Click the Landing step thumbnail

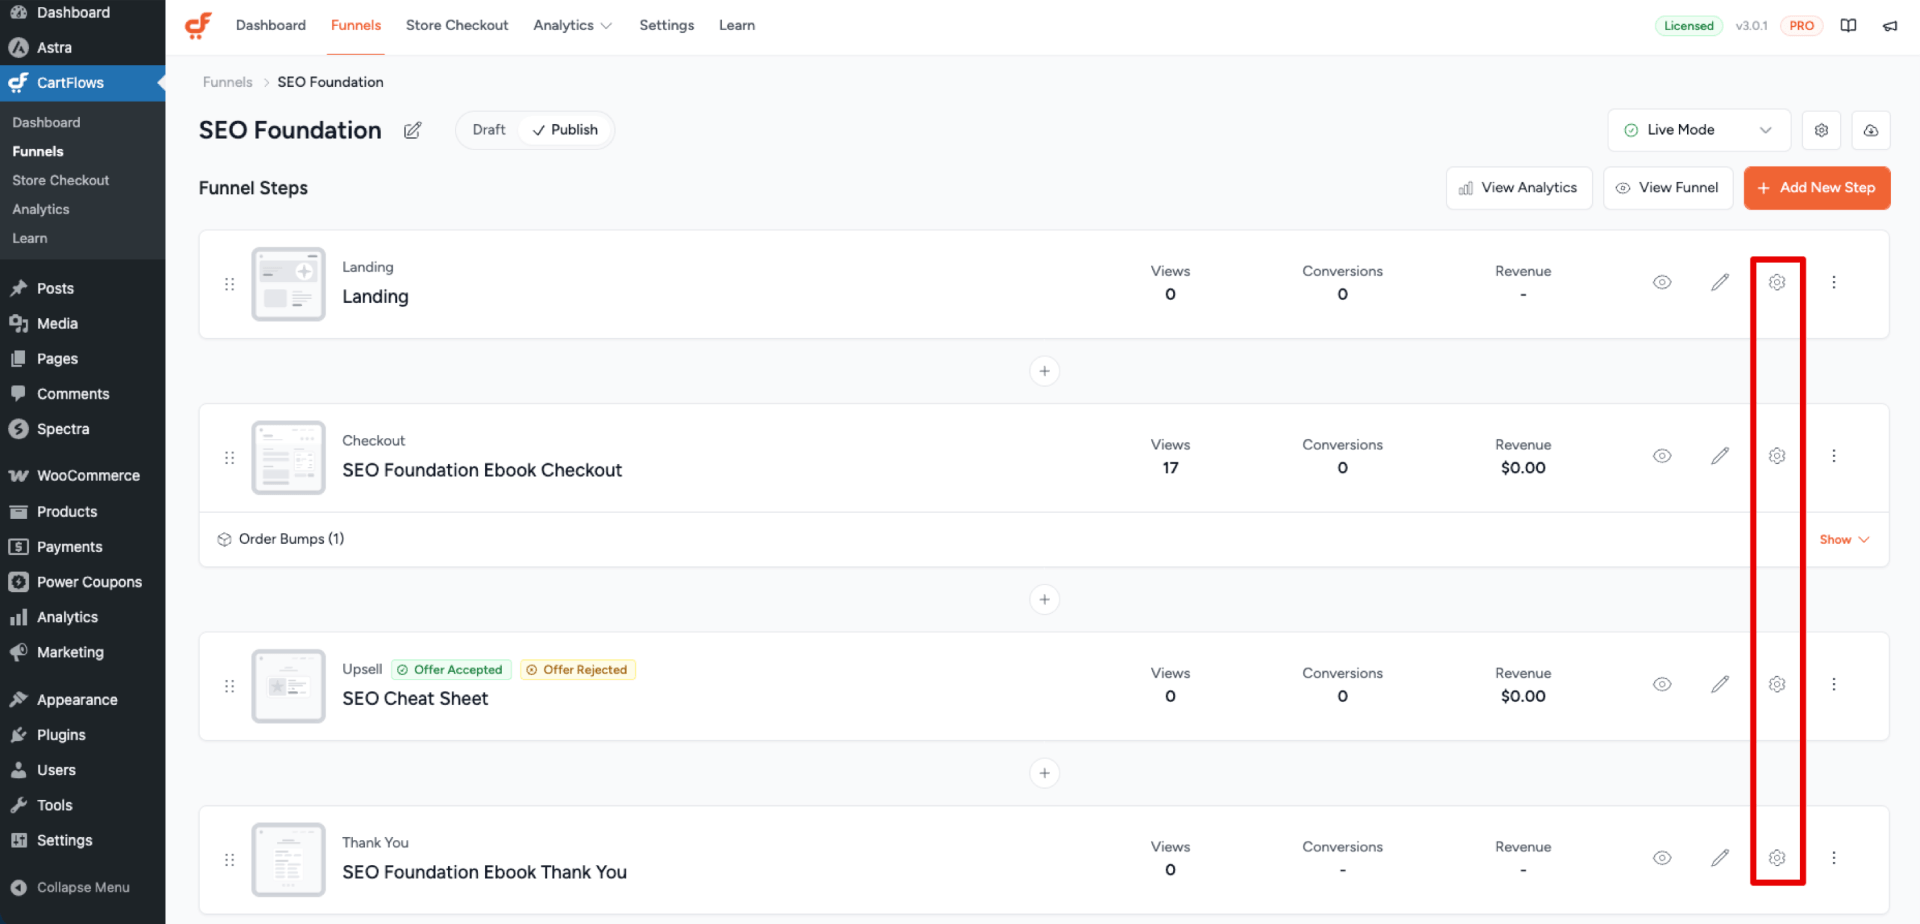(288, 284)
